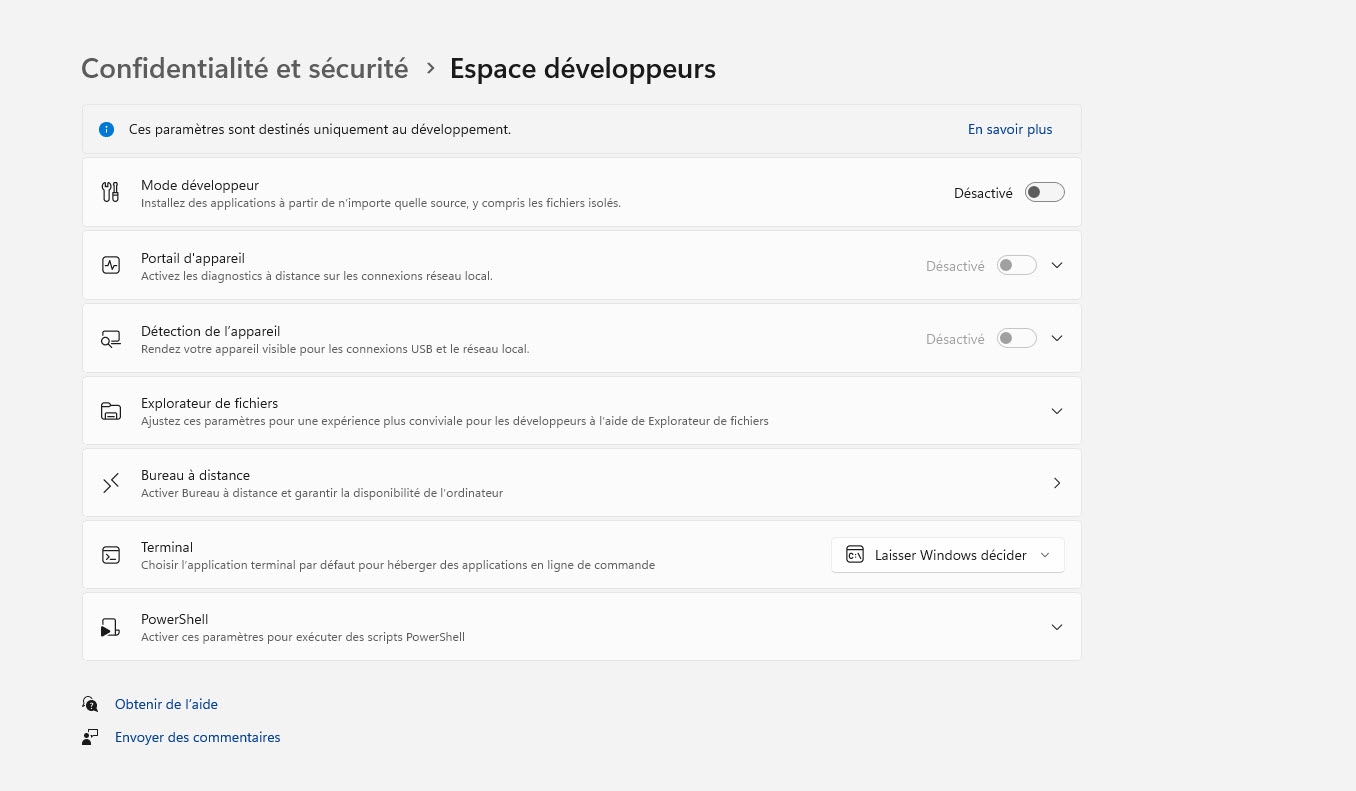
Task: Click the PowerShell row icon
Action: pos(111,627)
